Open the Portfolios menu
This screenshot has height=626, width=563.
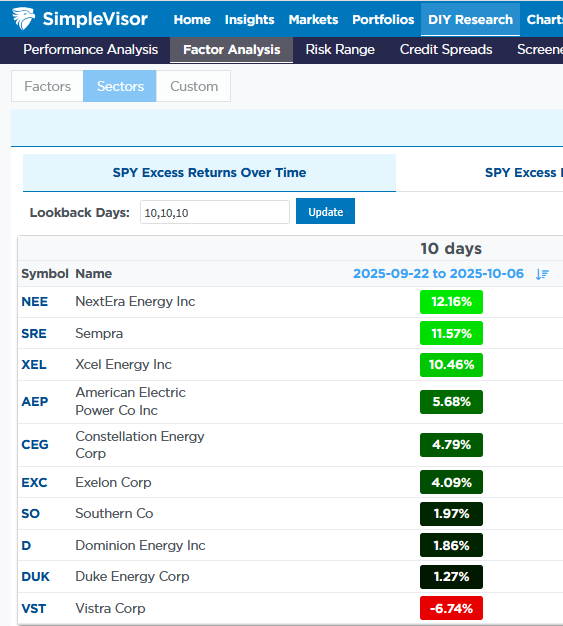pyautogui.click(x=383, y=20)
